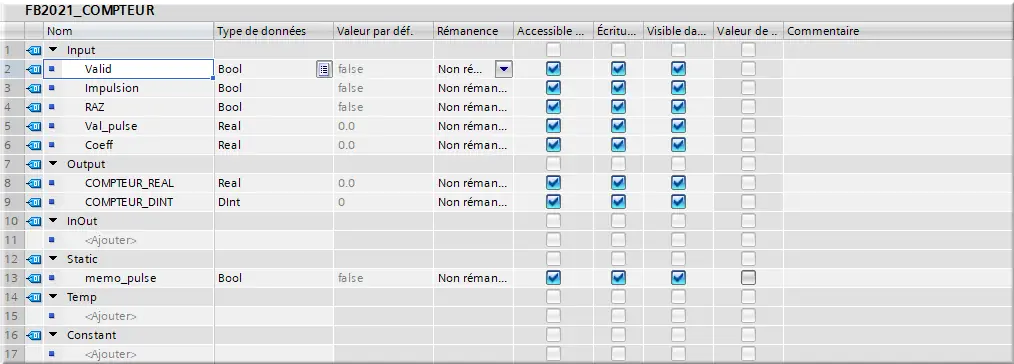Click blue square marker before COMPTEUR_DINT

(52, 202)
